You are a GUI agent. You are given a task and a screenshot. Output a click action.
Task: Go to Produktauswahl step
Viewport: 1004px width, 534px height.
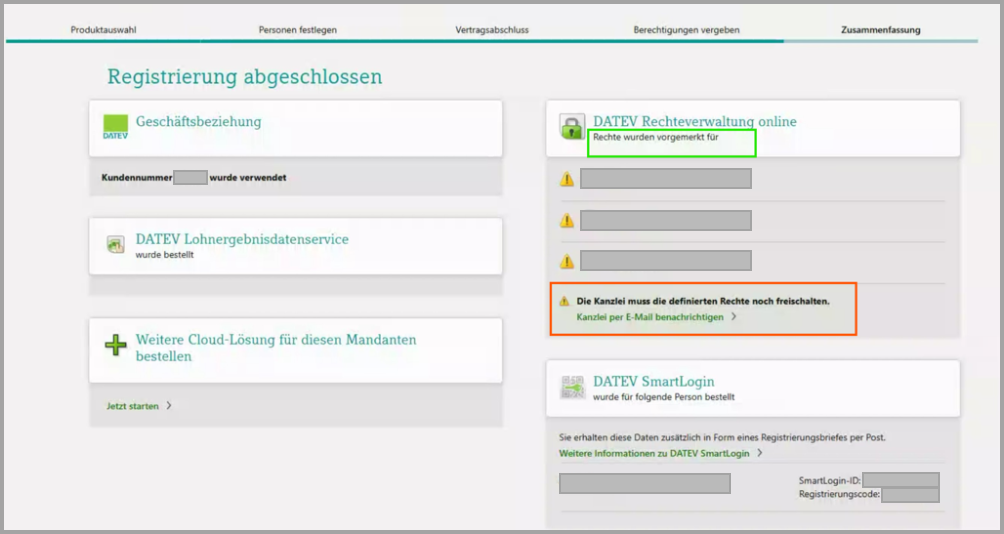[103, 30]
